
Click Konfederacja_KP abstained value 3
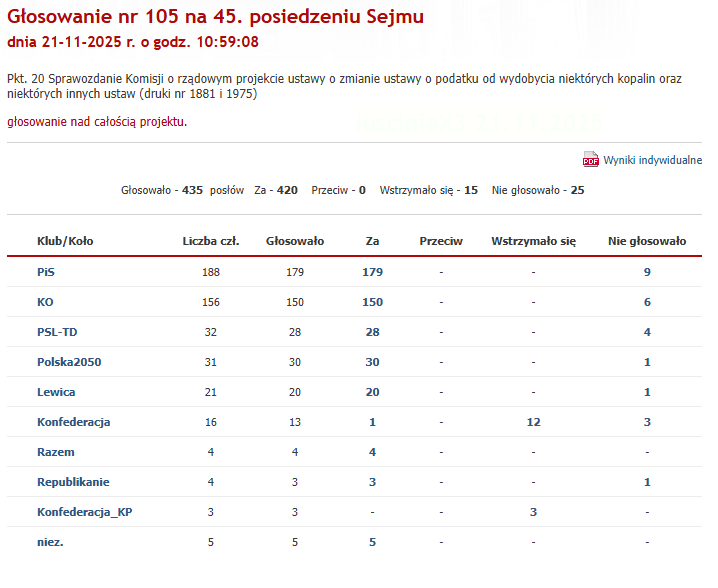point(533,512)
